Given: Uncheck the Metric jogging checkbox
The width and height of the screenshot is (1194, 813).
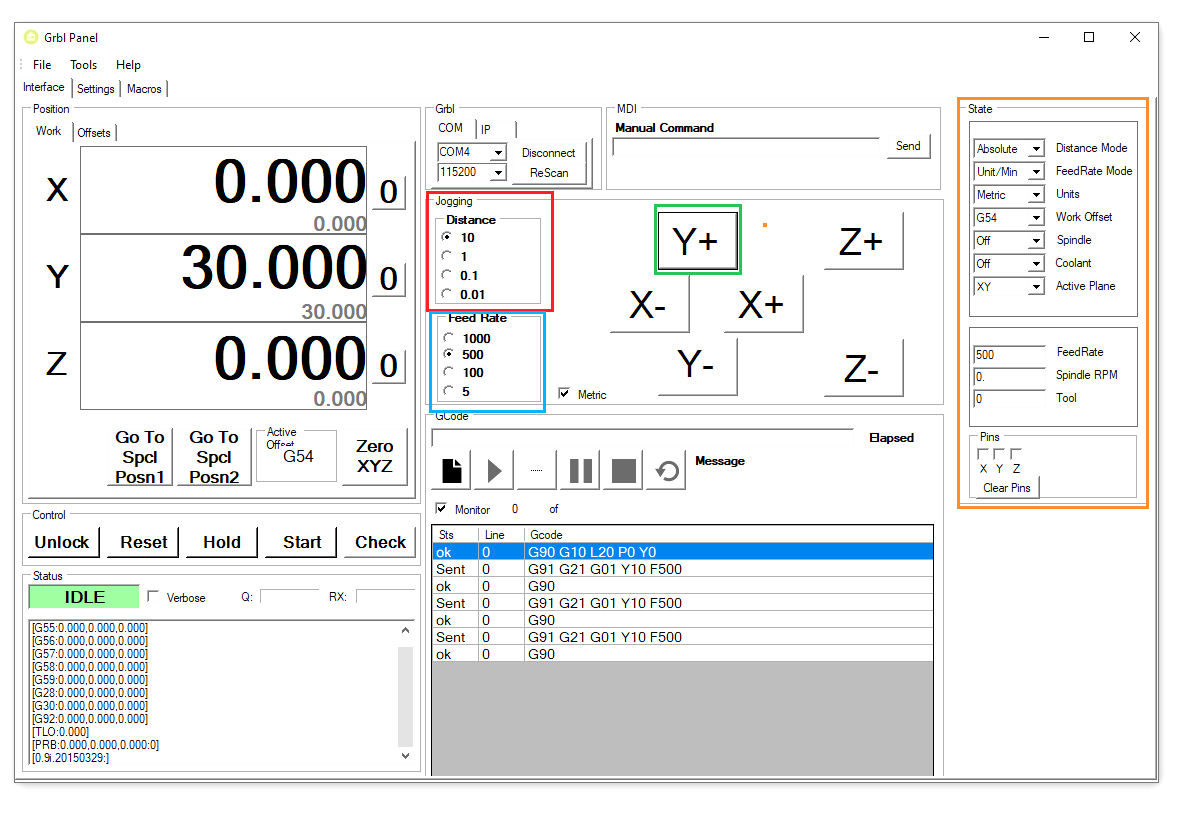Looking at the screenshot, I should [x=563, y=394].
